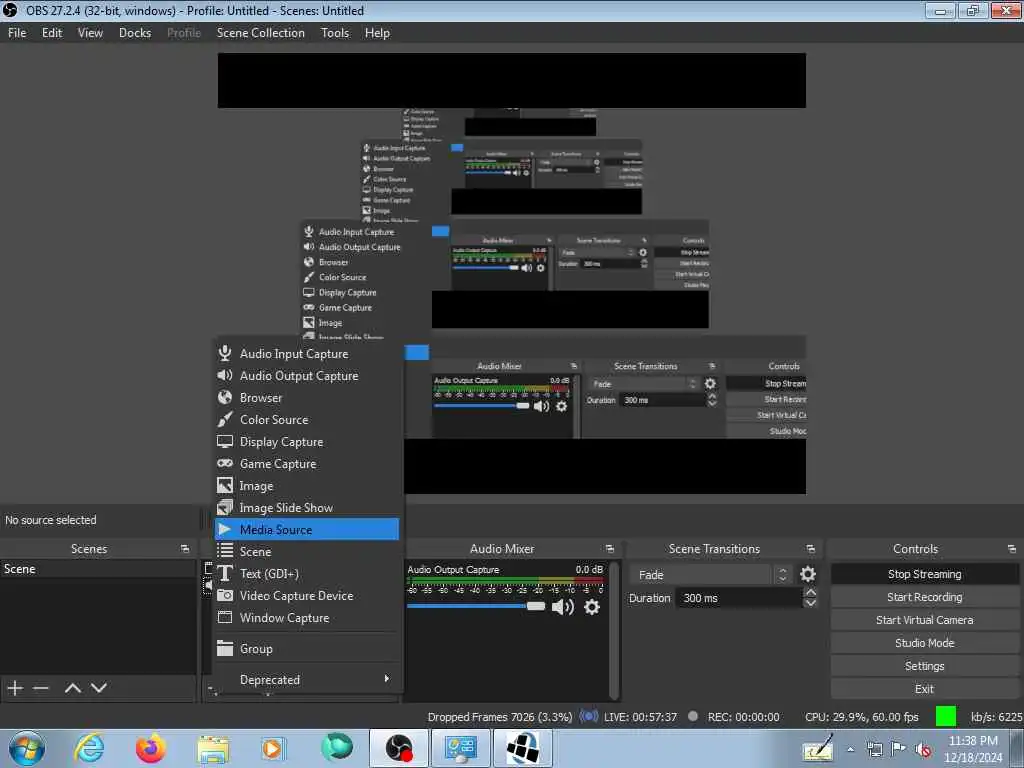Move scene up arrow

click(73, 688)
